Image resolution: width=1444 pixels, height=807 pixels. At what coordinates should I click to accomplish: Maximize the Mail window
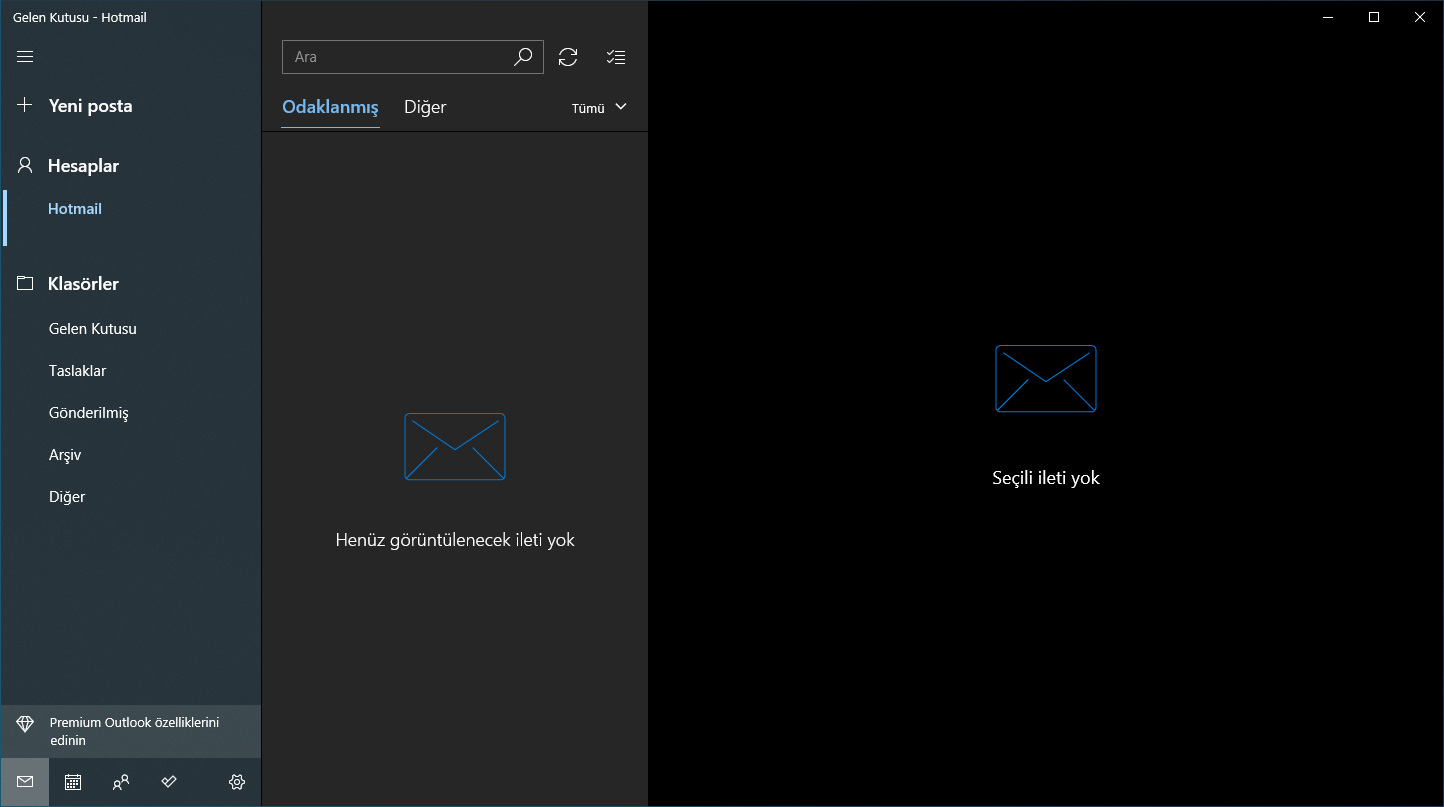1374,17
